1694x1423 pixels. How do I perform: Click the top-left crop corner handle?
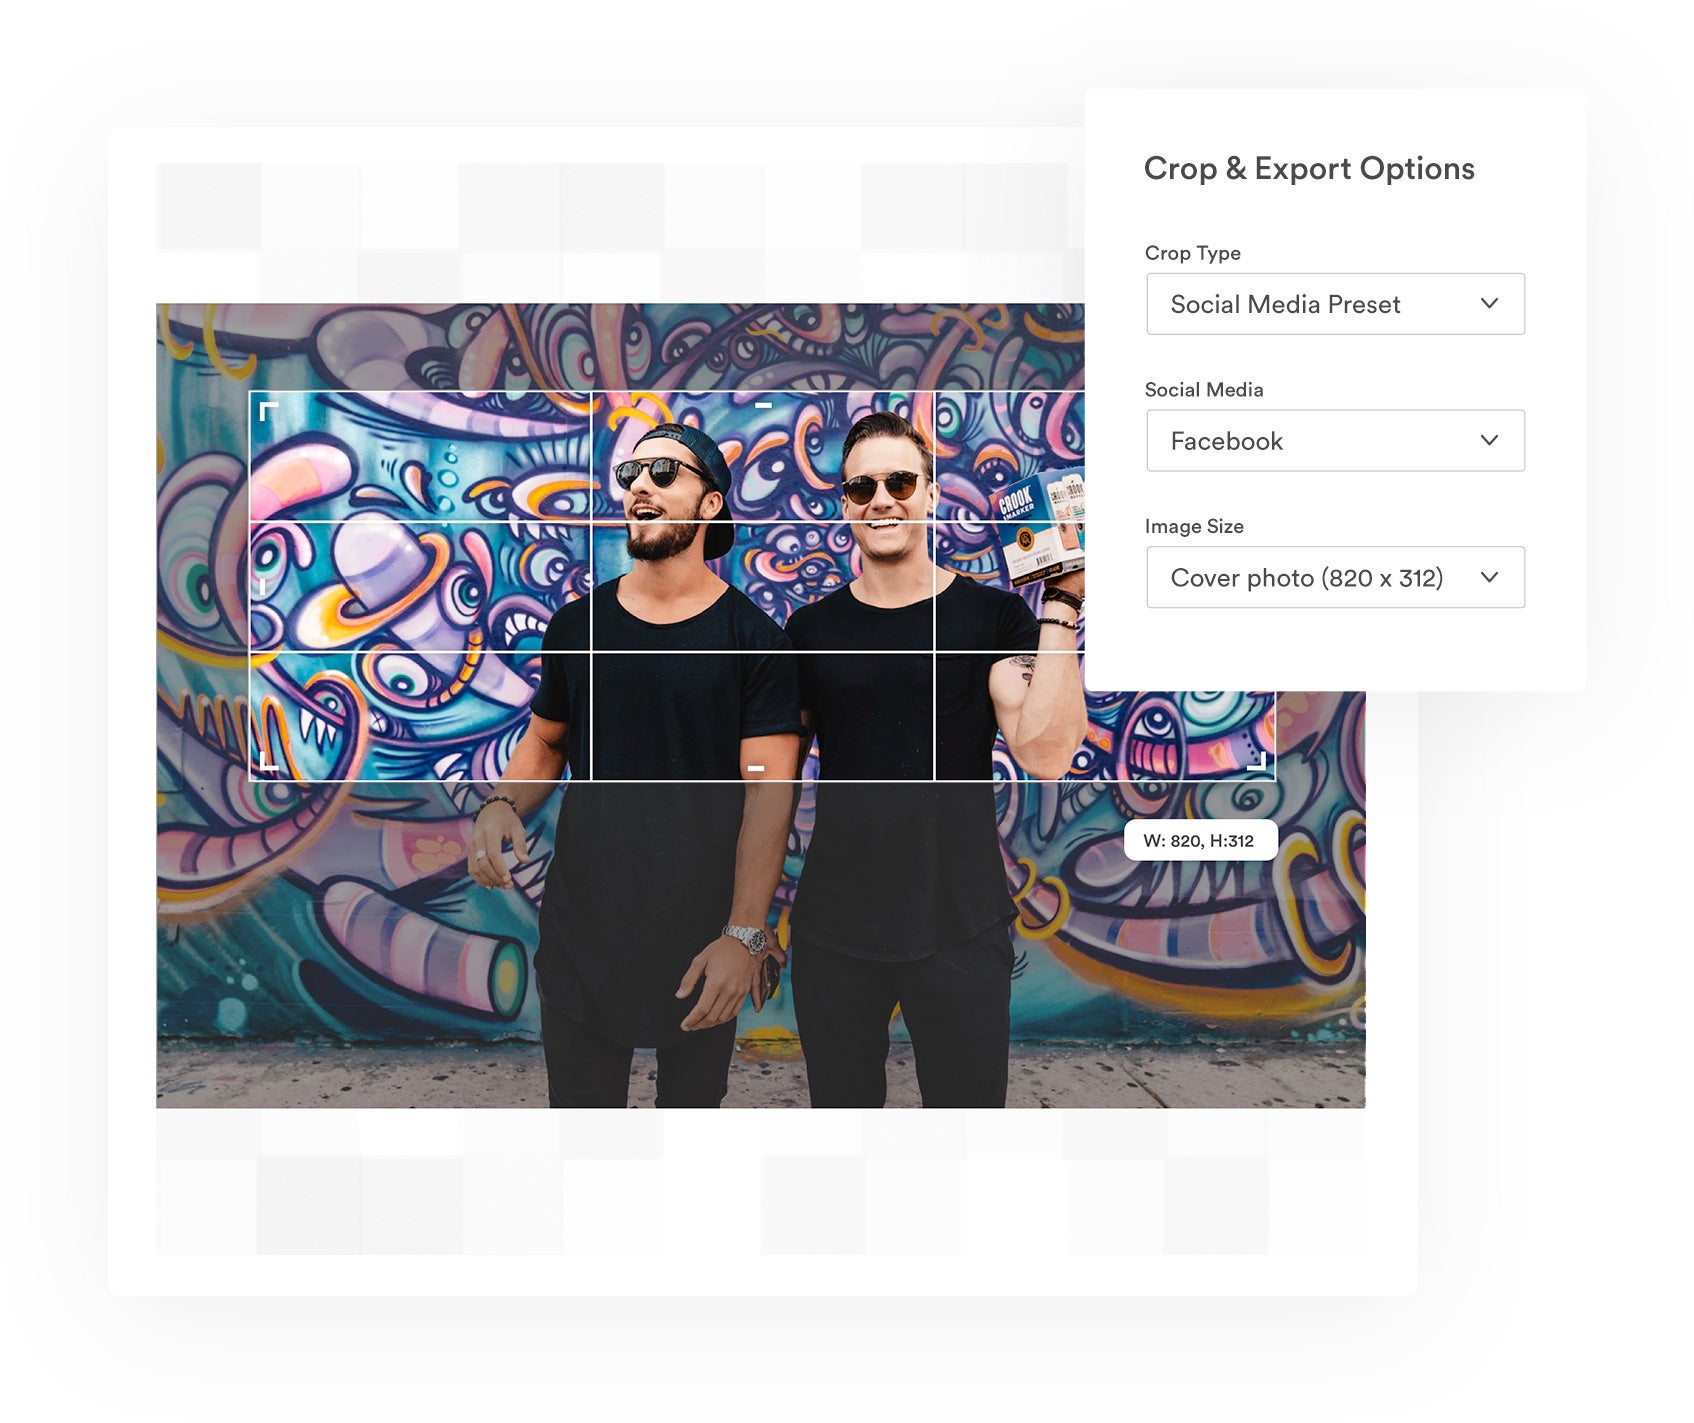(x=269, y=410)
